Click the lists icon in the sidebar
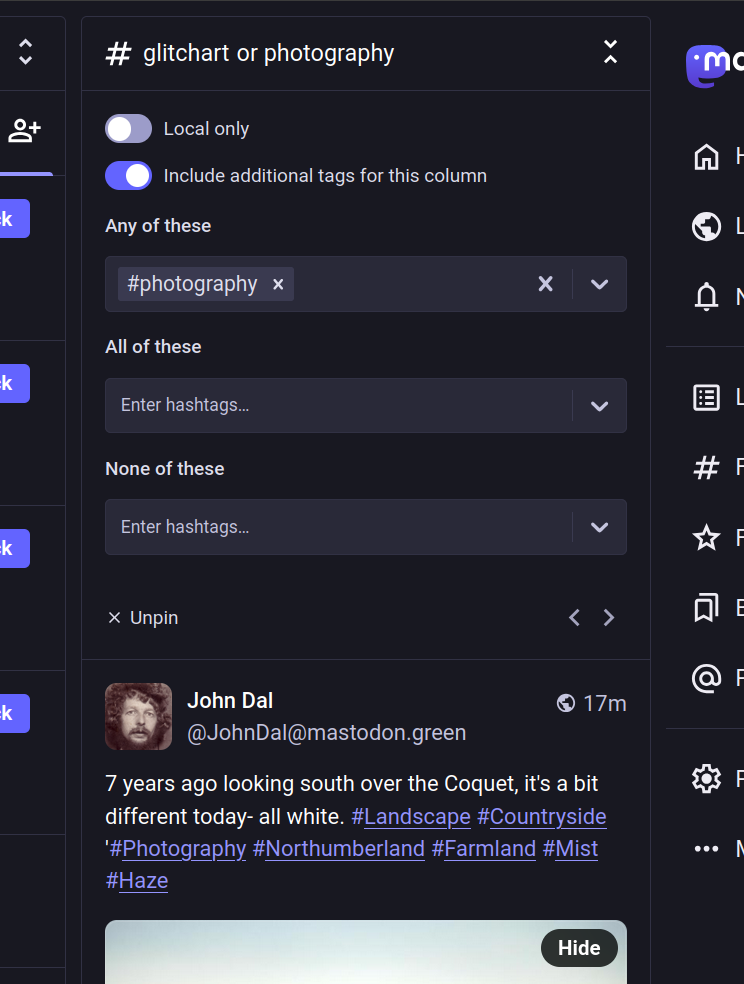This screenshot has height=984, width=744. [707, 397]
